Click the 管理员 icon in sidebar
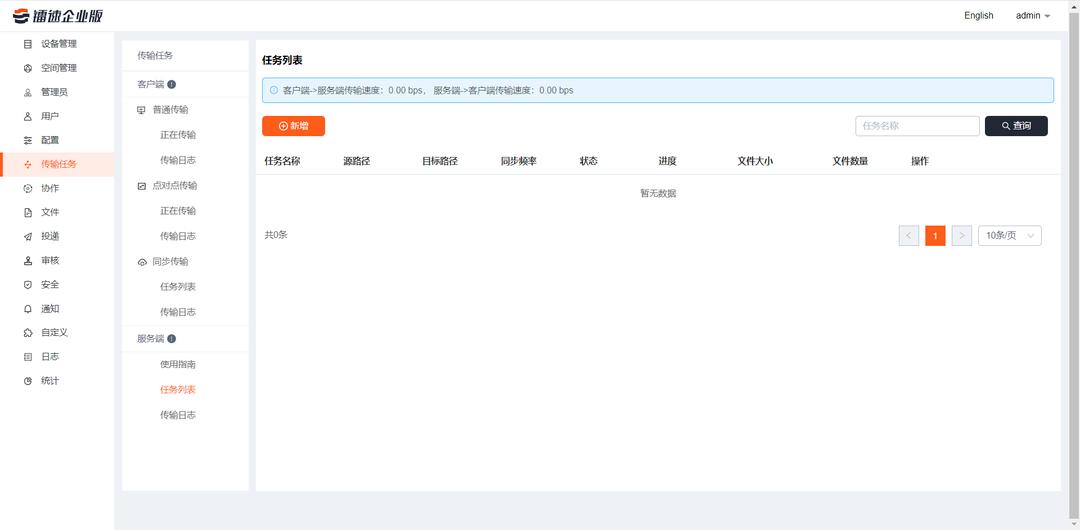The width and height of the screenshot is (1080, 530). [28, 92]
